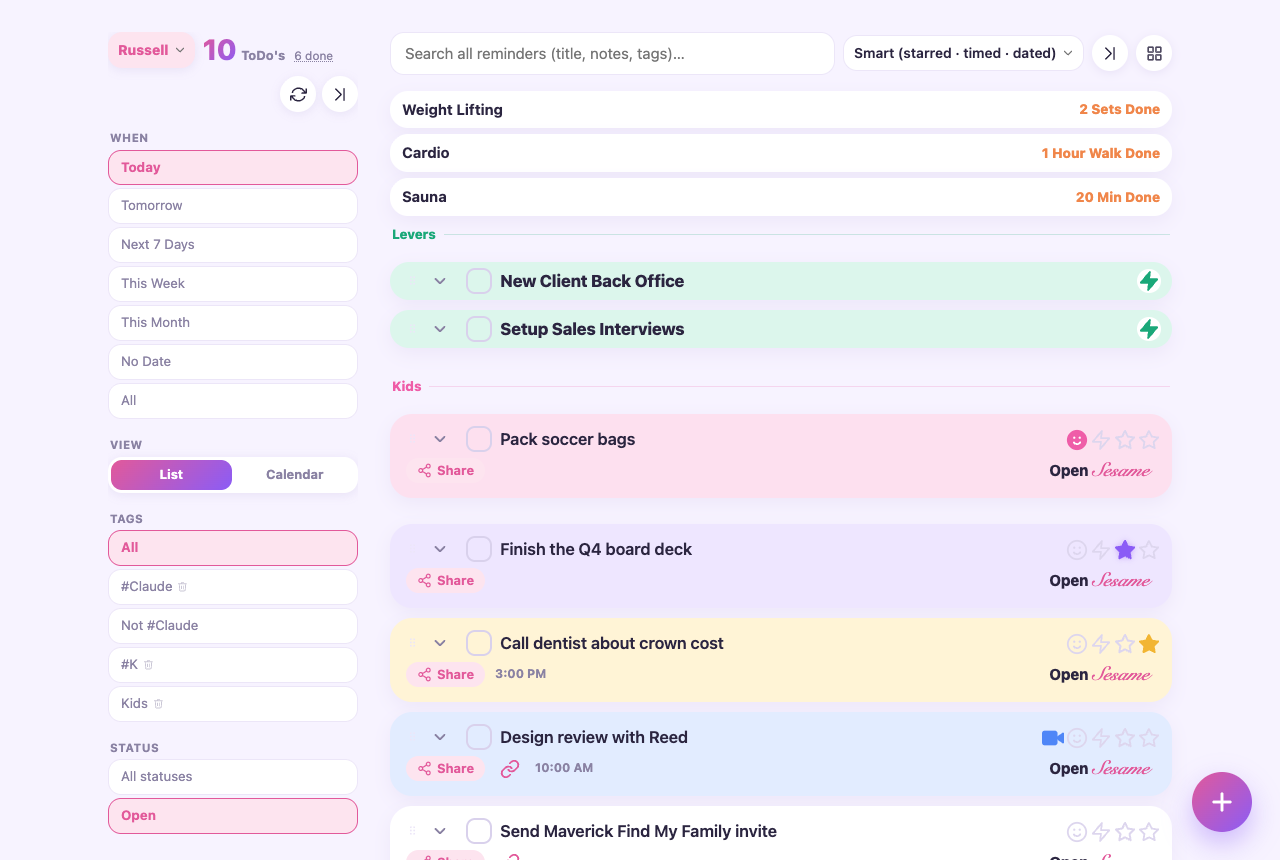
Task: Click the pink smiley on Pack soccer bags
Action: pyautogui.click(x=1077, y=439)
